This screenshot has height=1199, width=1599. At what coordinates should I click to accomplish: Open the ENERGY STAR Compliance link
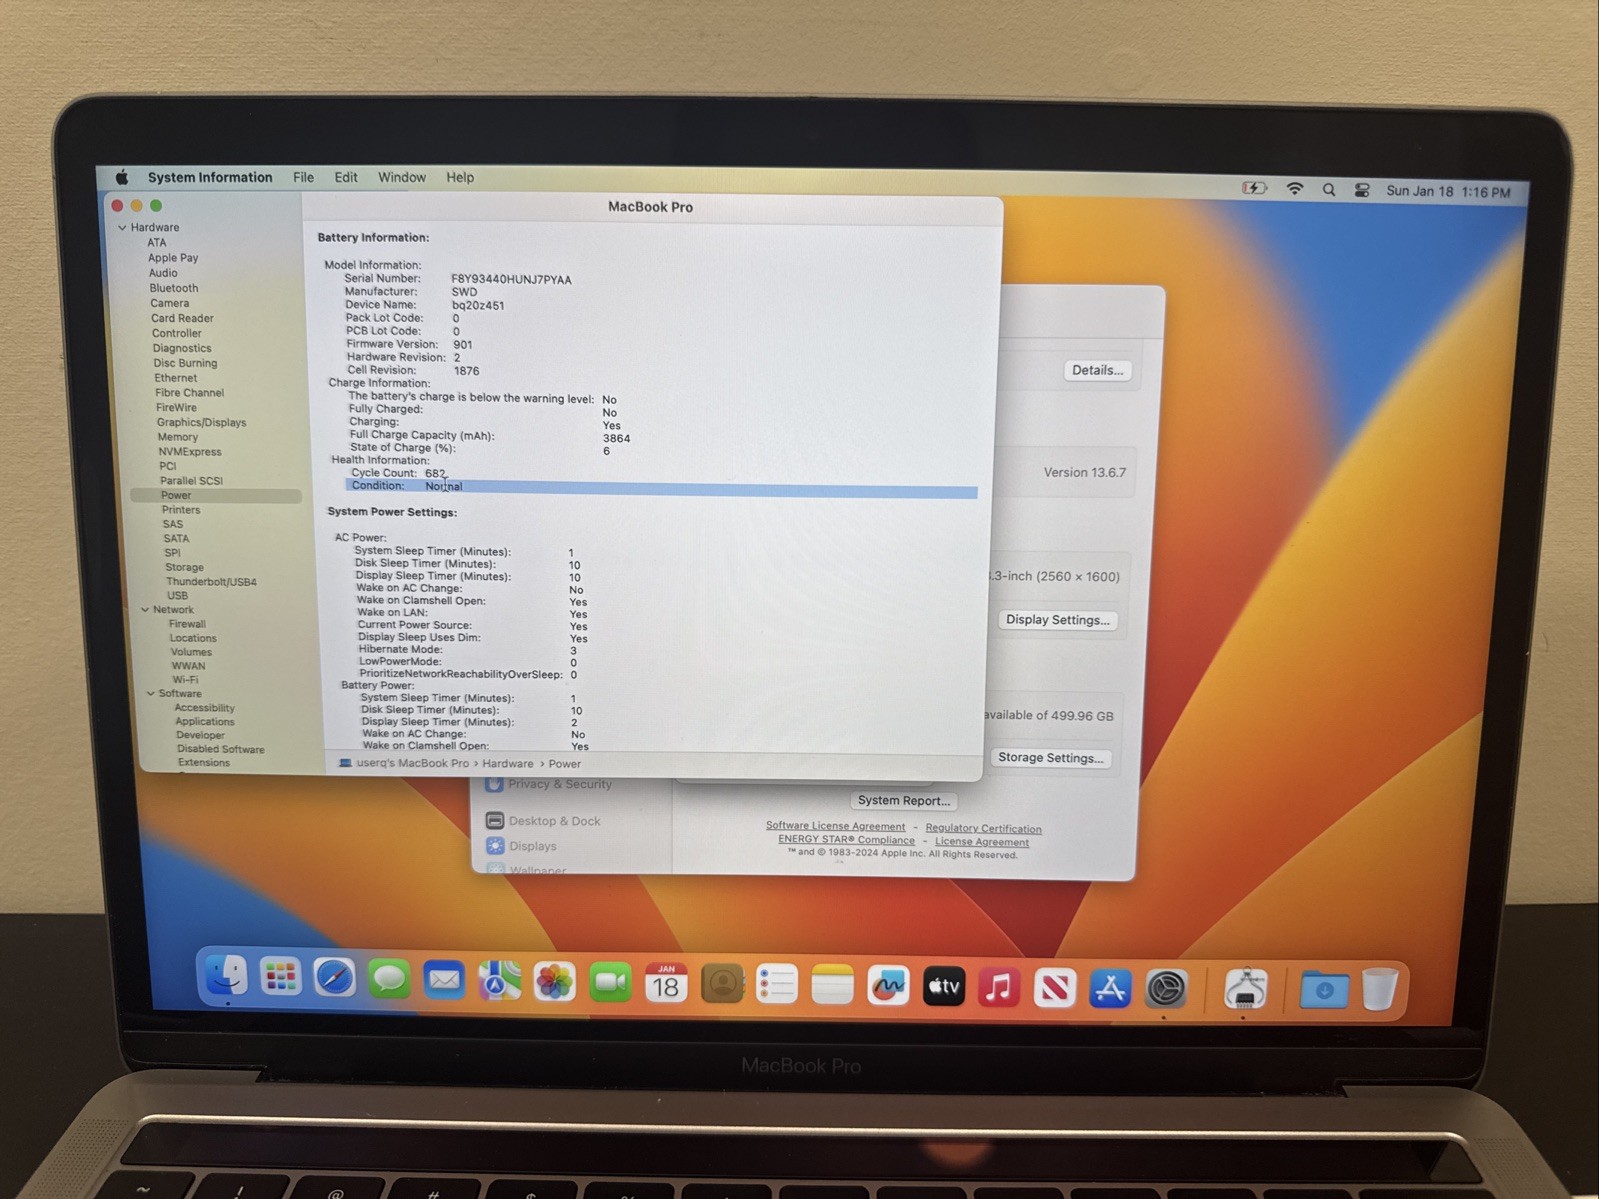click(x=846, y=840)
